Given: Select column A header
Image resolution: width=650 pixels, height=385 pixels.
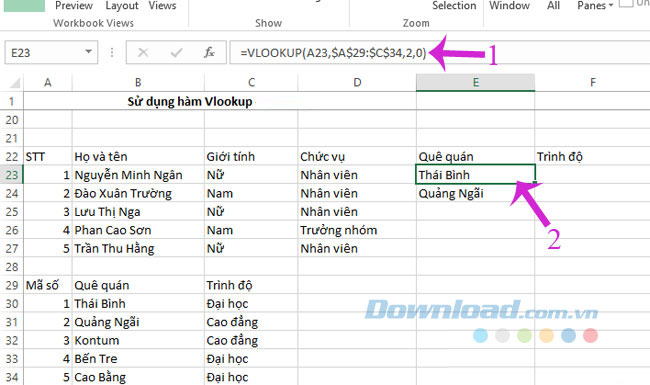Looking at the screenshot, I should click(48, 82).
